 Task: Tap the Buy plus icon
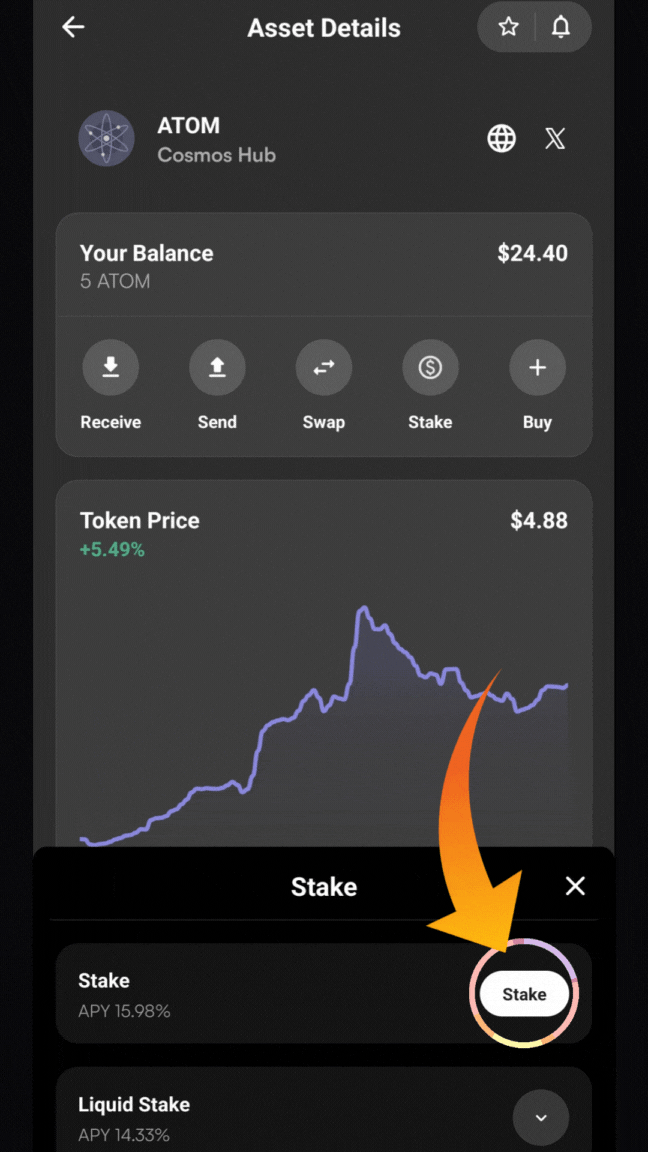point(537,368)
